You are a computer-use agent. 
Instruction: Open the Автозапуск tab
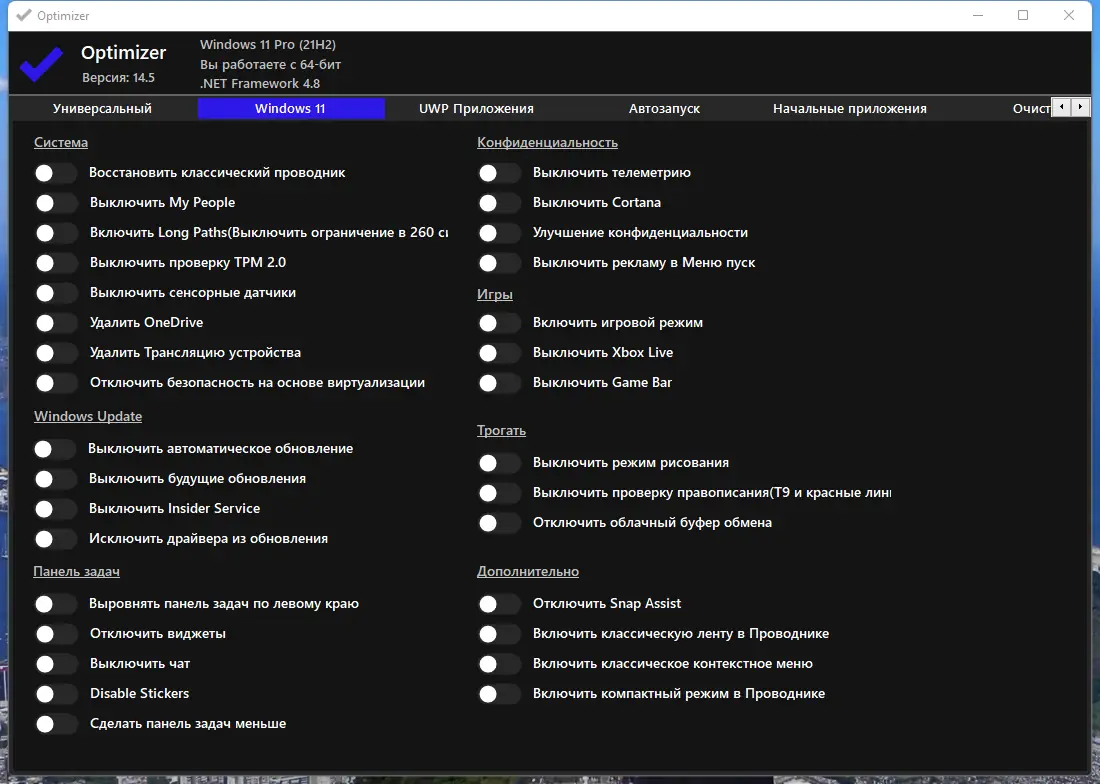664,109
